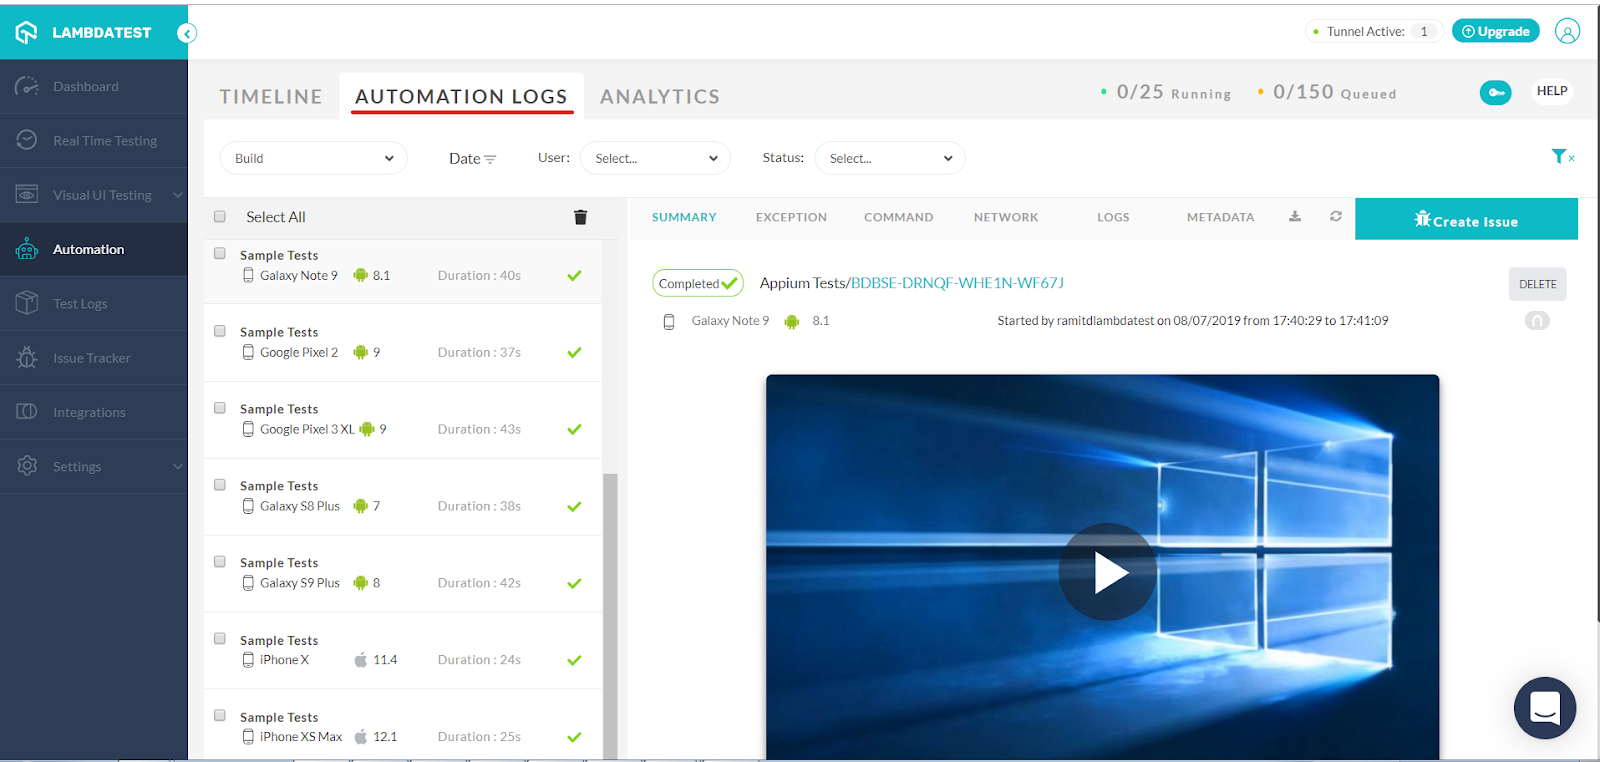Play the test recording video
Viewport: 1600px width, 762px height.
coord(1107,573)
